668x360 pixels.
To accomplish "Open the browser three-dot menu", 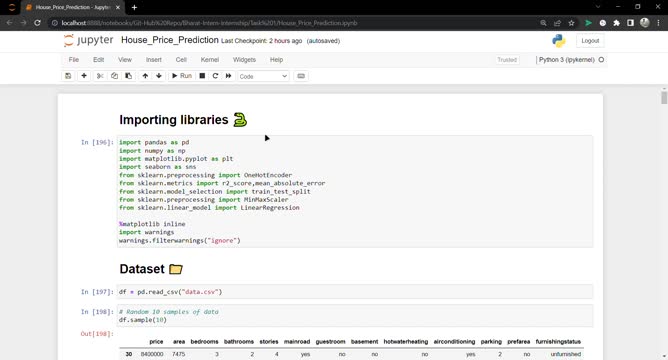I will pos(659,23).
